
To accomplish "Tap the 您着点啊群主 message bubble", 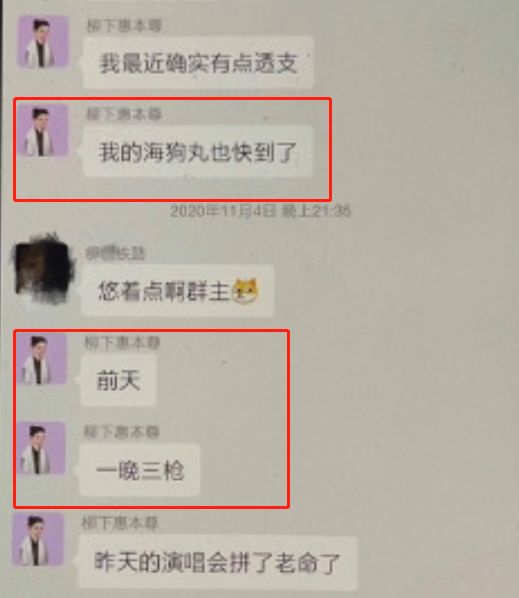I will coord(177,291).
